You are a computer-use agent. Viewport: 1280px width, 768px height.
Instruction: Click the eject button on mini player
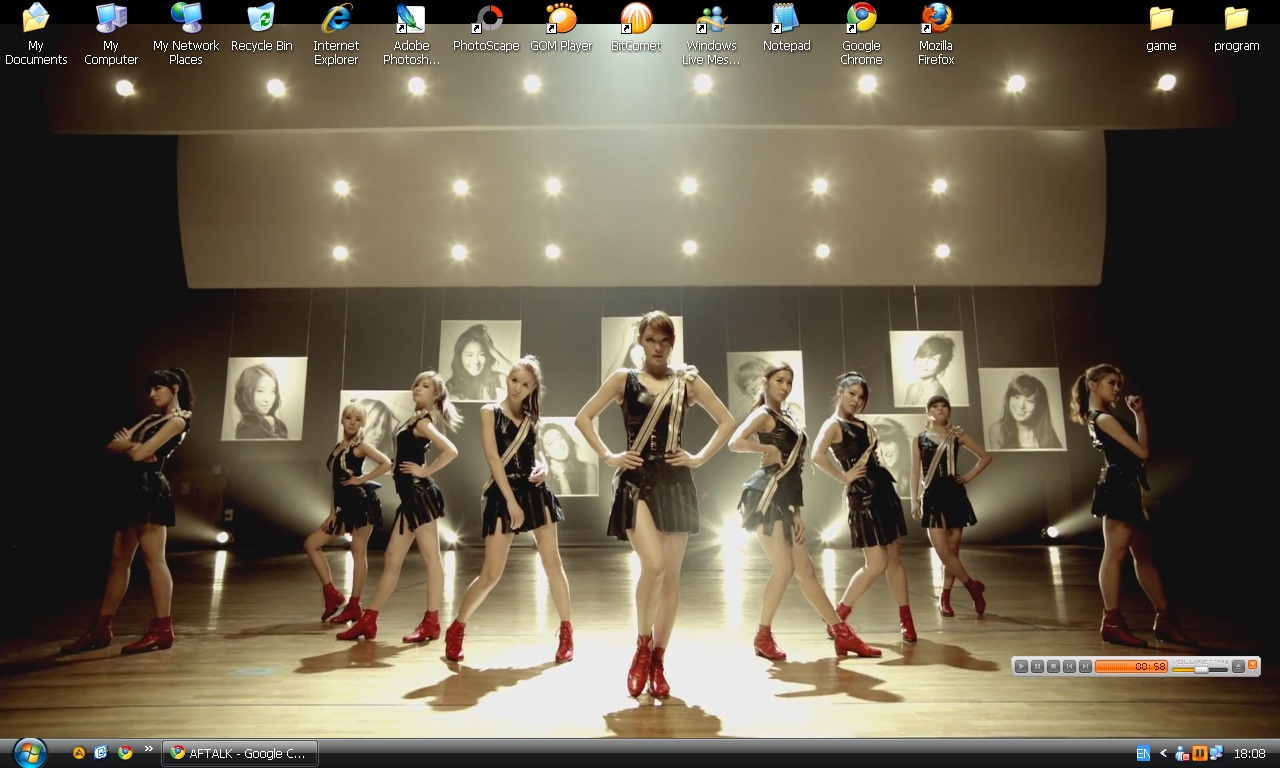click(1239, 666)
